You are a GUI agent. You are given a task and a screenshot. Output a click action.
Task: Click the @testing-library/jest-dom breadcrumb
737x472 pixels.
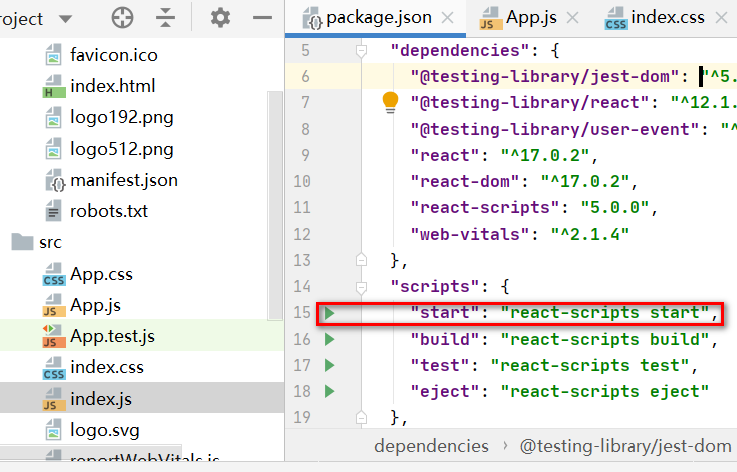(x=625, y=446)
